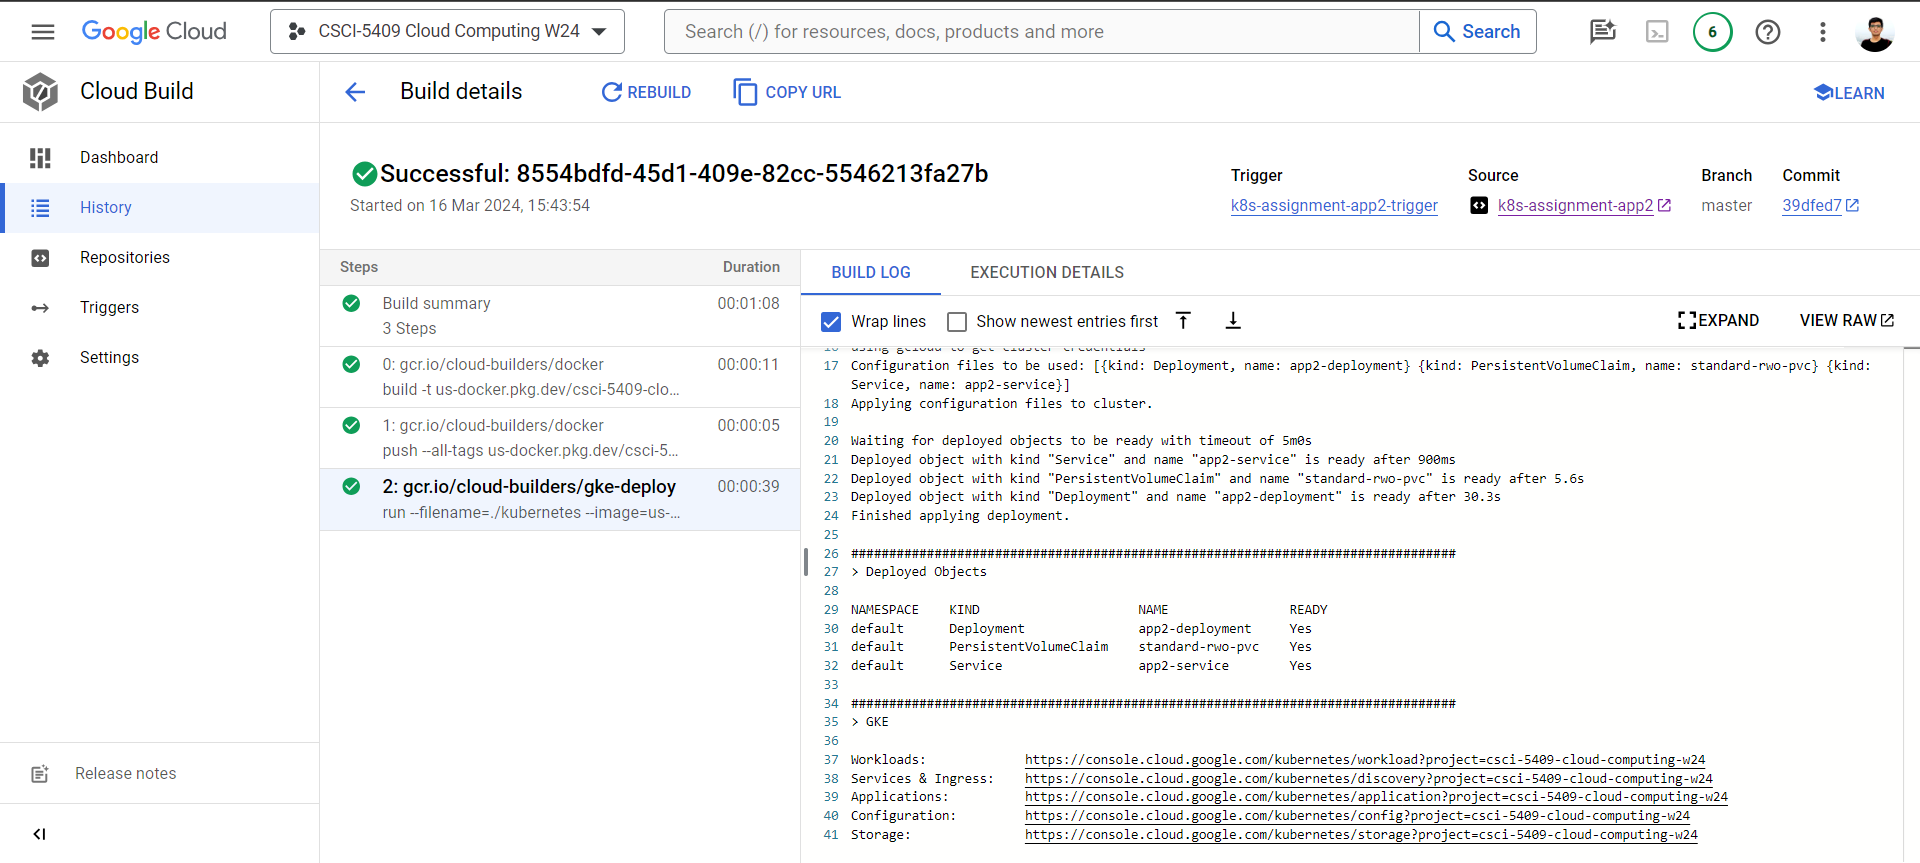The width and height of the screenshot is (1920, 863).
Task: Select History in the sidebar
Action: click(x=160, y=208)
